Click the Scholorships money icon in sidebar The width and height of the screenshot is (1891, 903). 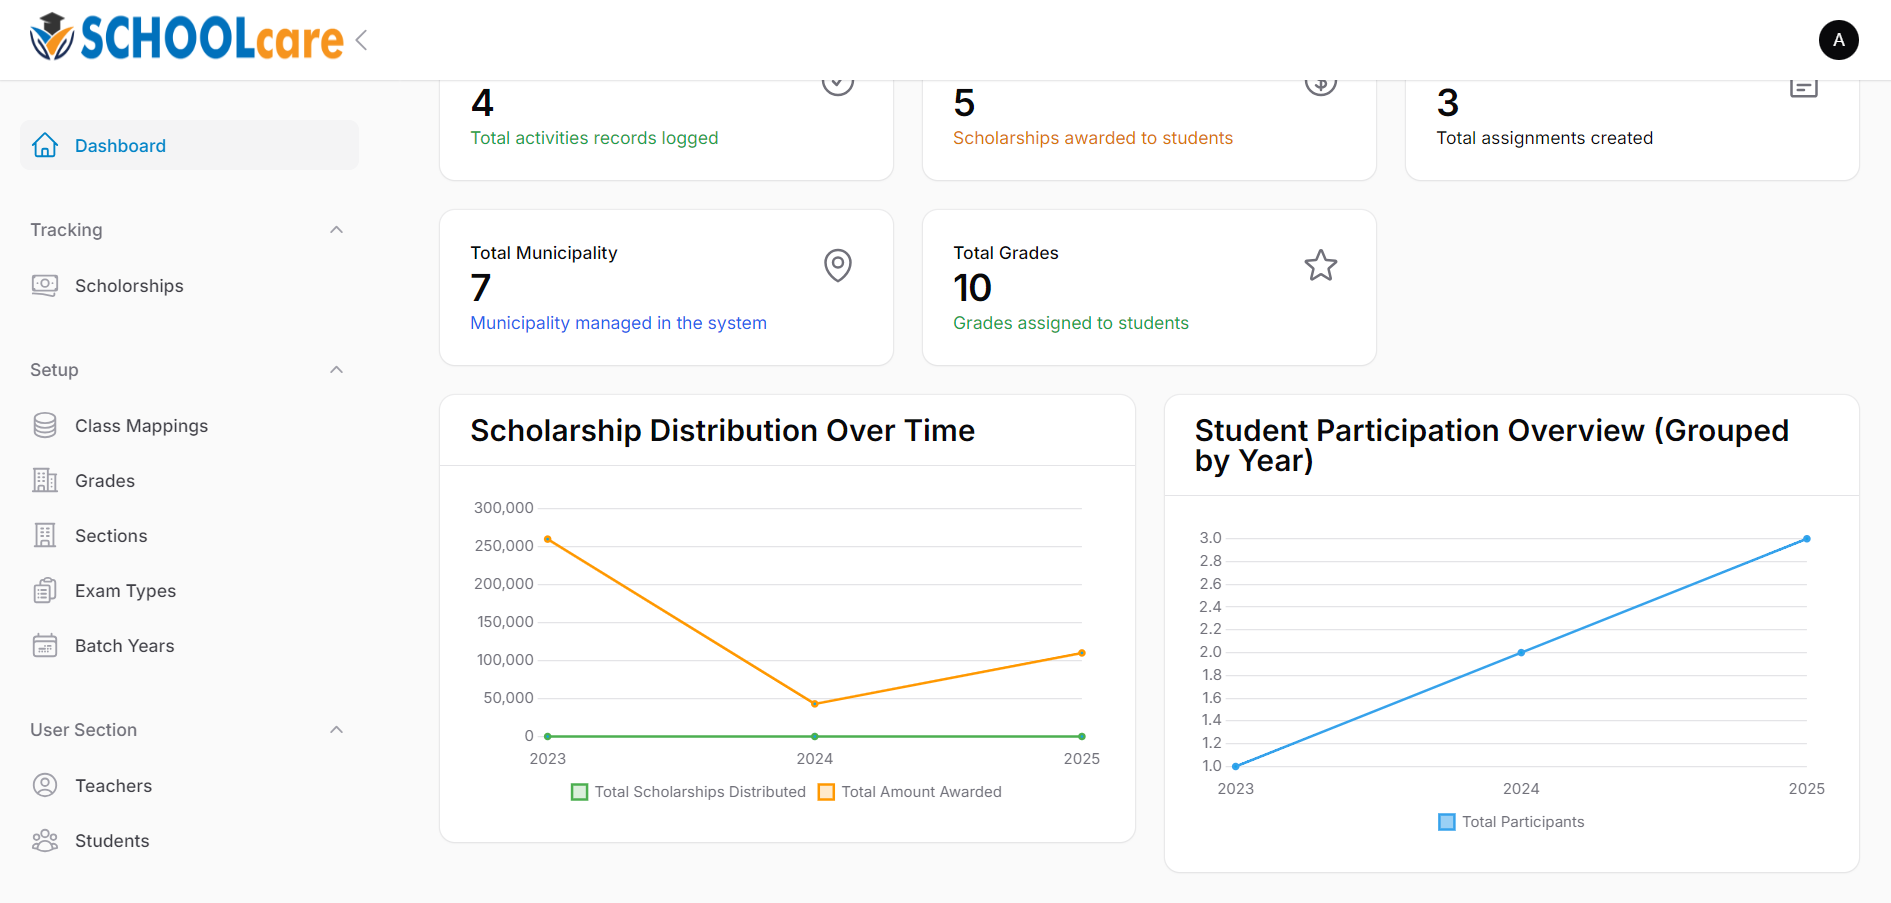tap(45, 286)
